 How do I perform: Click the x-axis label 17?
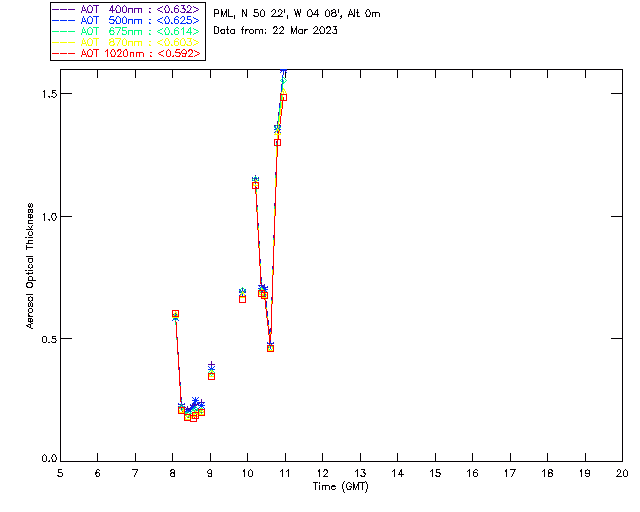[x=510, y=473]
